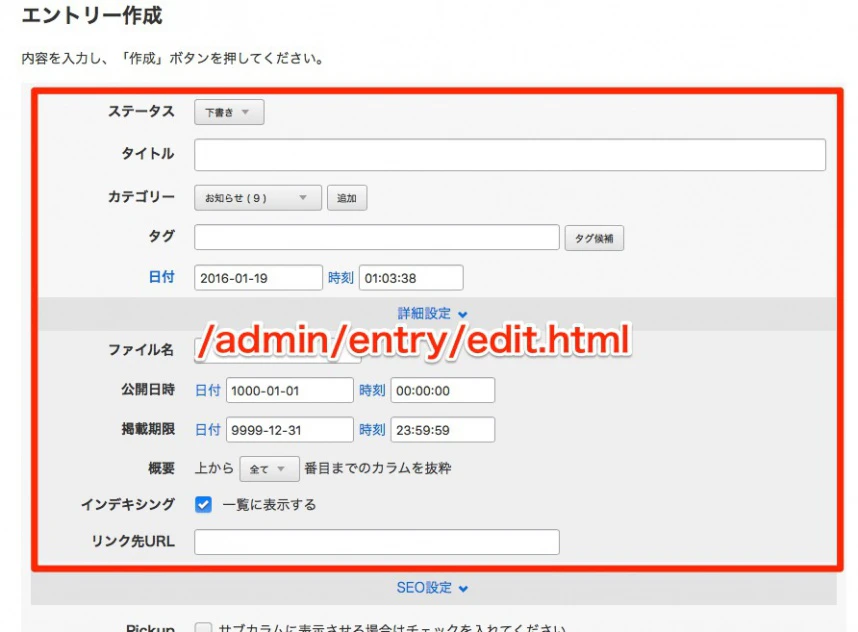Image resolution: width=858 pixels, height=632 pixels.
Task: Click the 公開日時 time field showing 00:00:00
Action: coord(443,390)
